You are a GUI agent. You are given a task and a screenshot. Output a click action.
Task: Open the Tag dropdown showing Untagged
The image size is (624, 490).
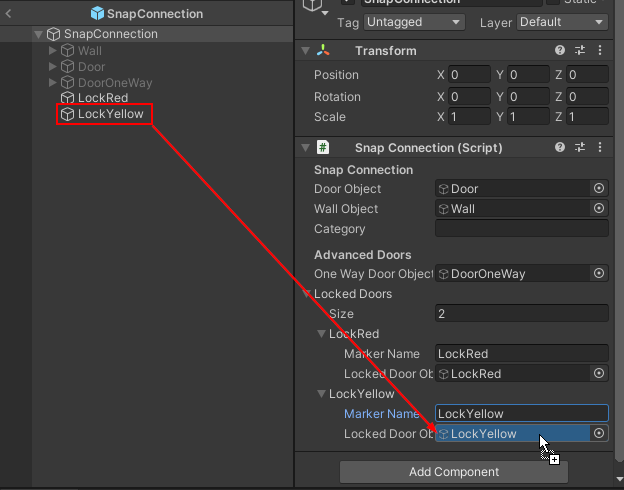coord(414,22)
